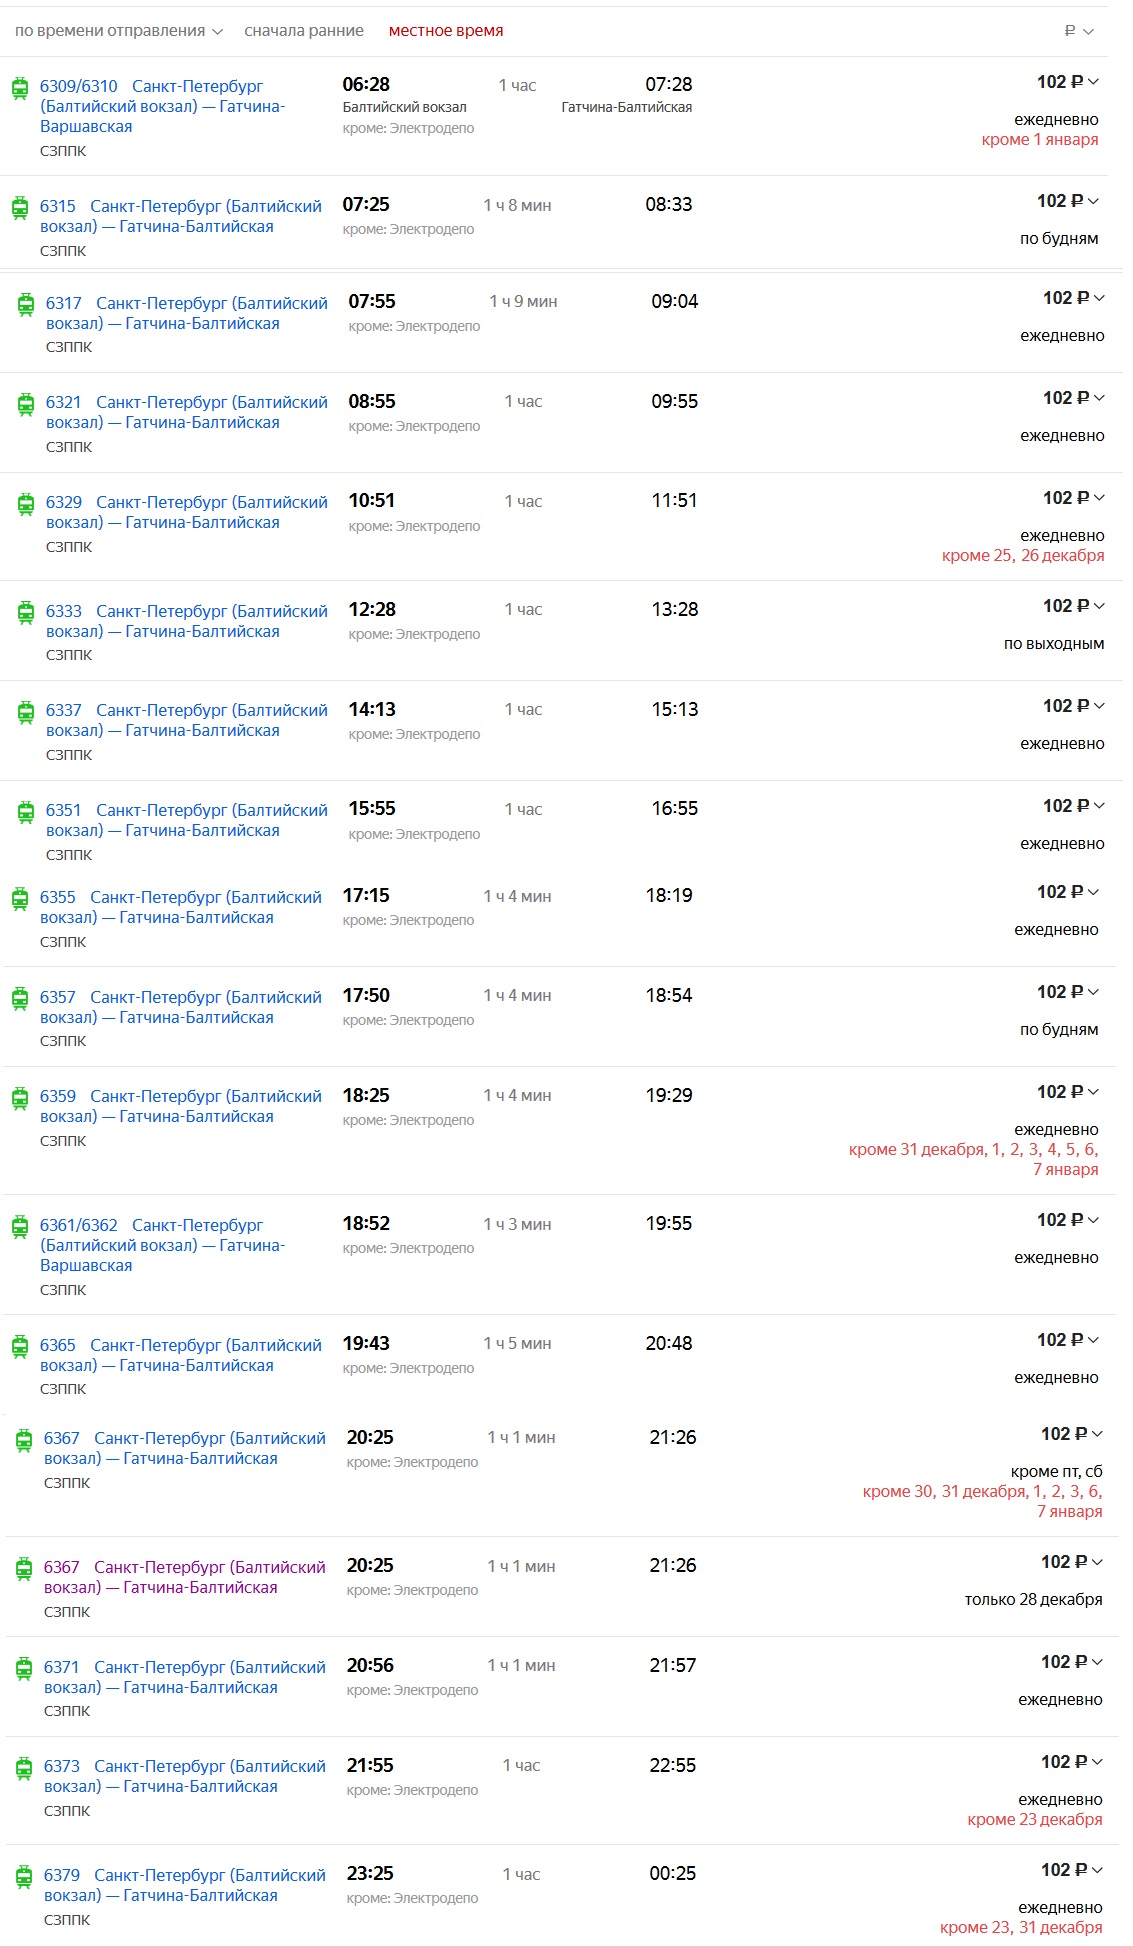Click the train icon for the 6379 train

24,1877
